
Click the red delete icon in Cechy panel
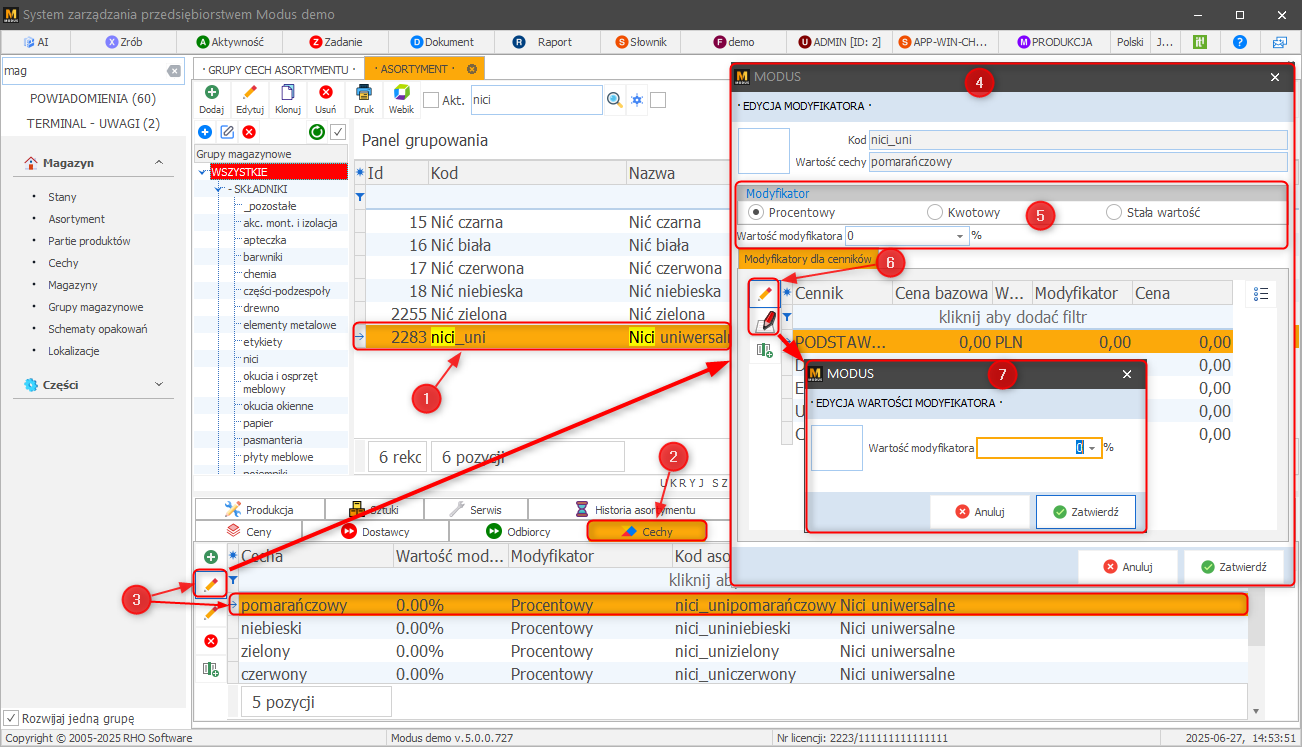click(x=211, y=641)
